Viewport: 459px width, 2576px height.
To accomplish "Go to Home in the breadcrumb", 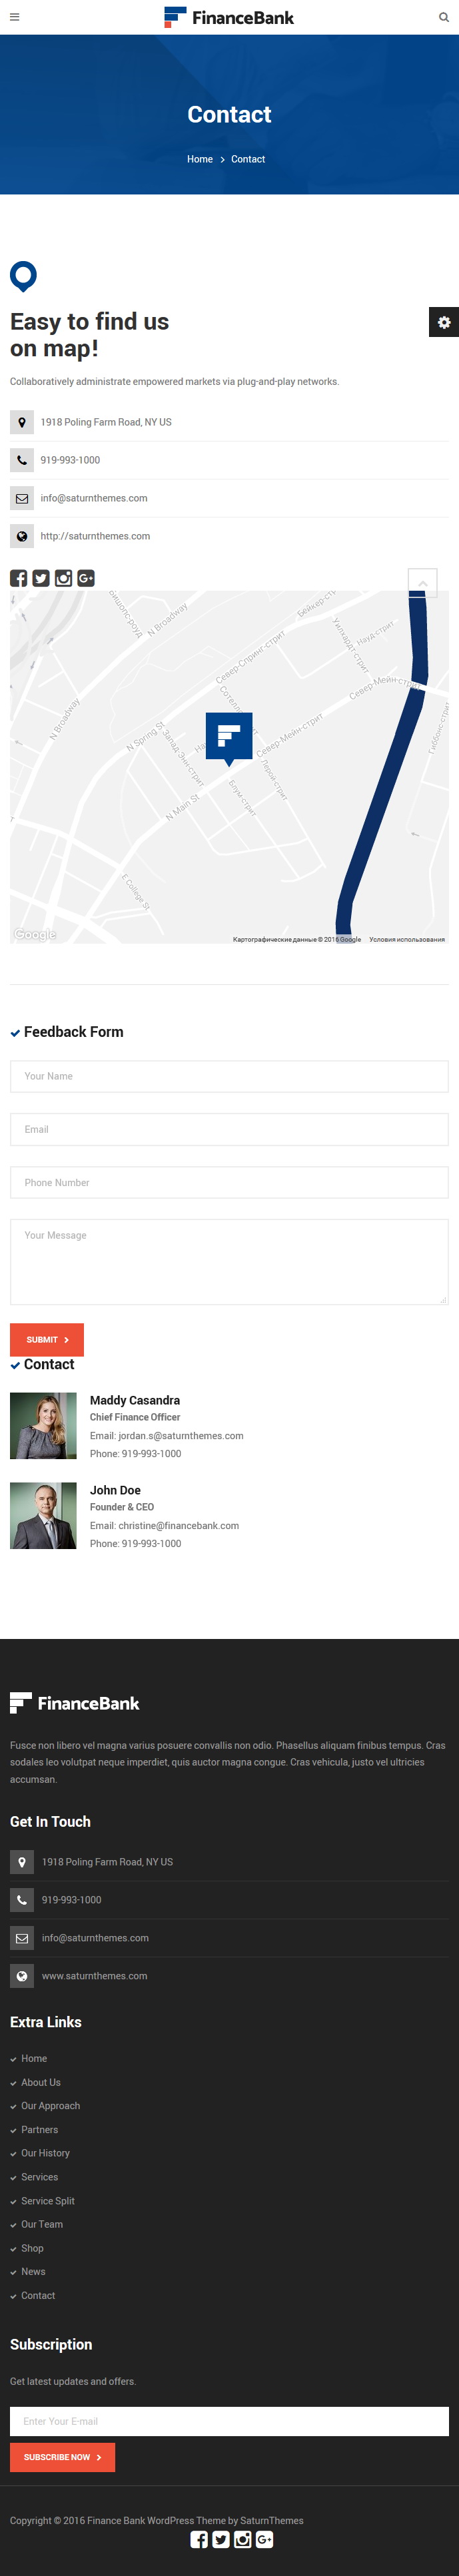I will [x=200, y=159].
